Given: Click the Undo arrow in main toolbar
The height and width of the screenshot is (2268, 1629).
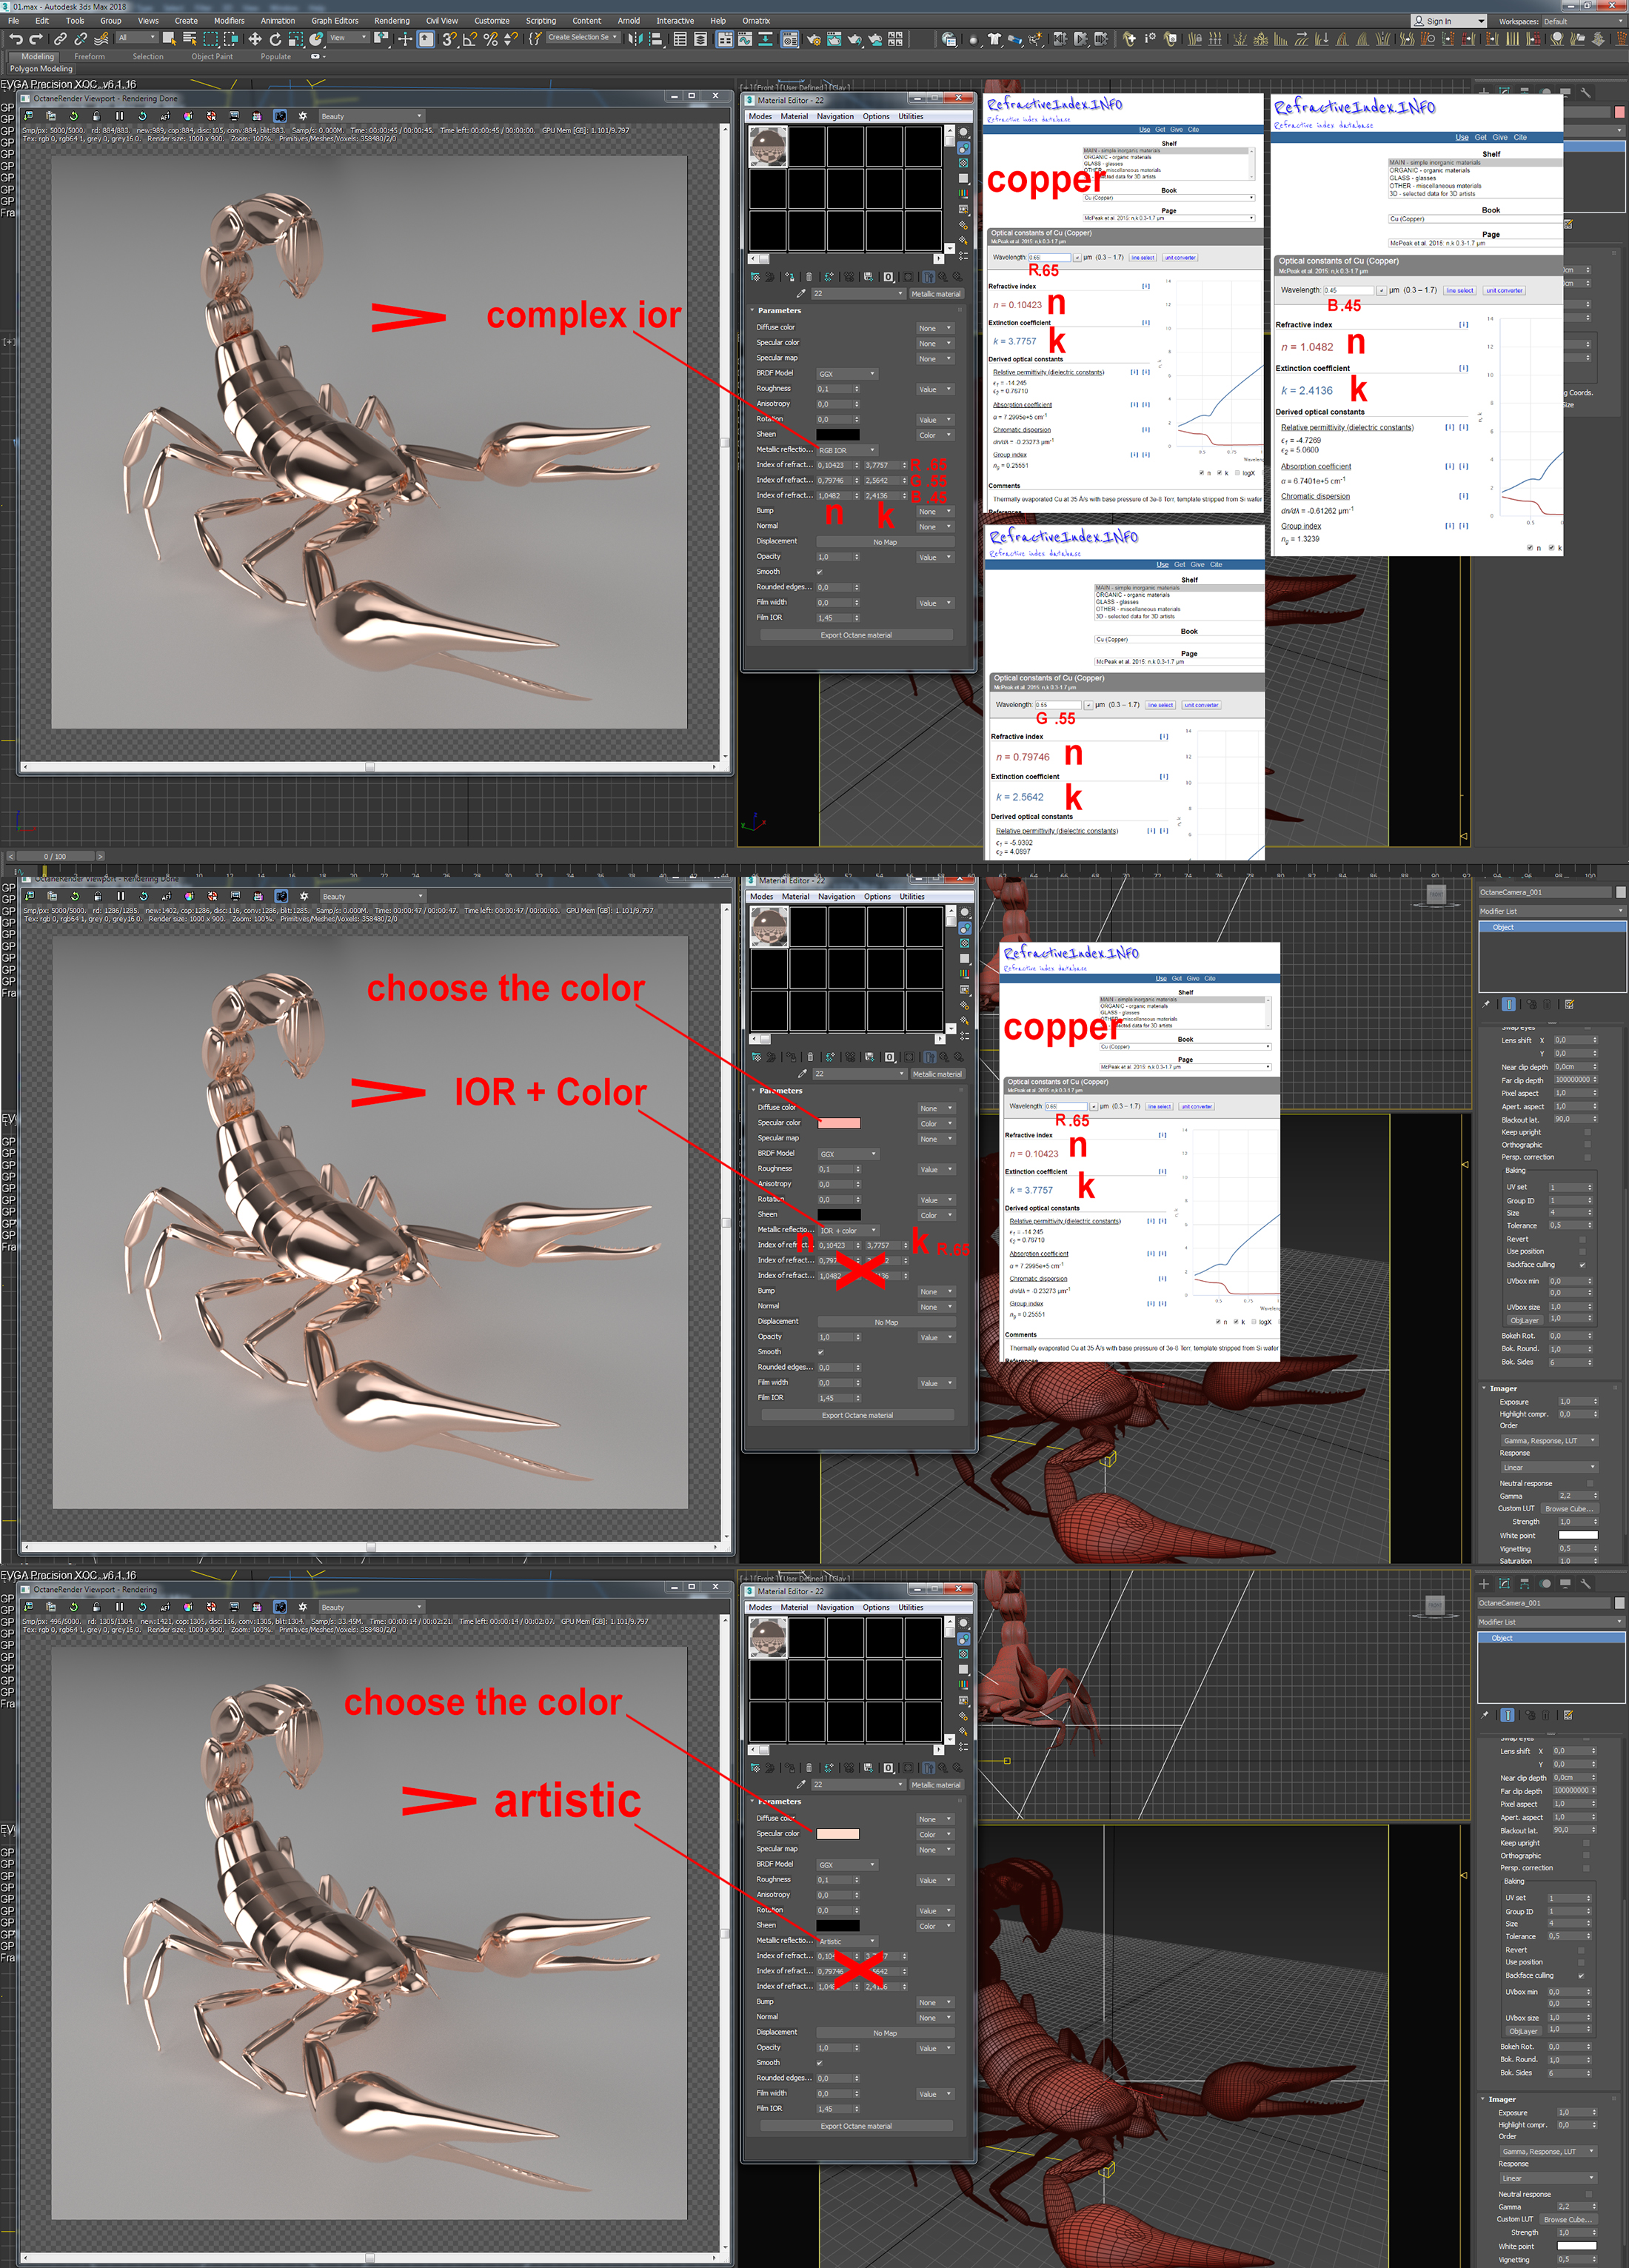Looking at the screenshot, I should (x=16, y=39).
